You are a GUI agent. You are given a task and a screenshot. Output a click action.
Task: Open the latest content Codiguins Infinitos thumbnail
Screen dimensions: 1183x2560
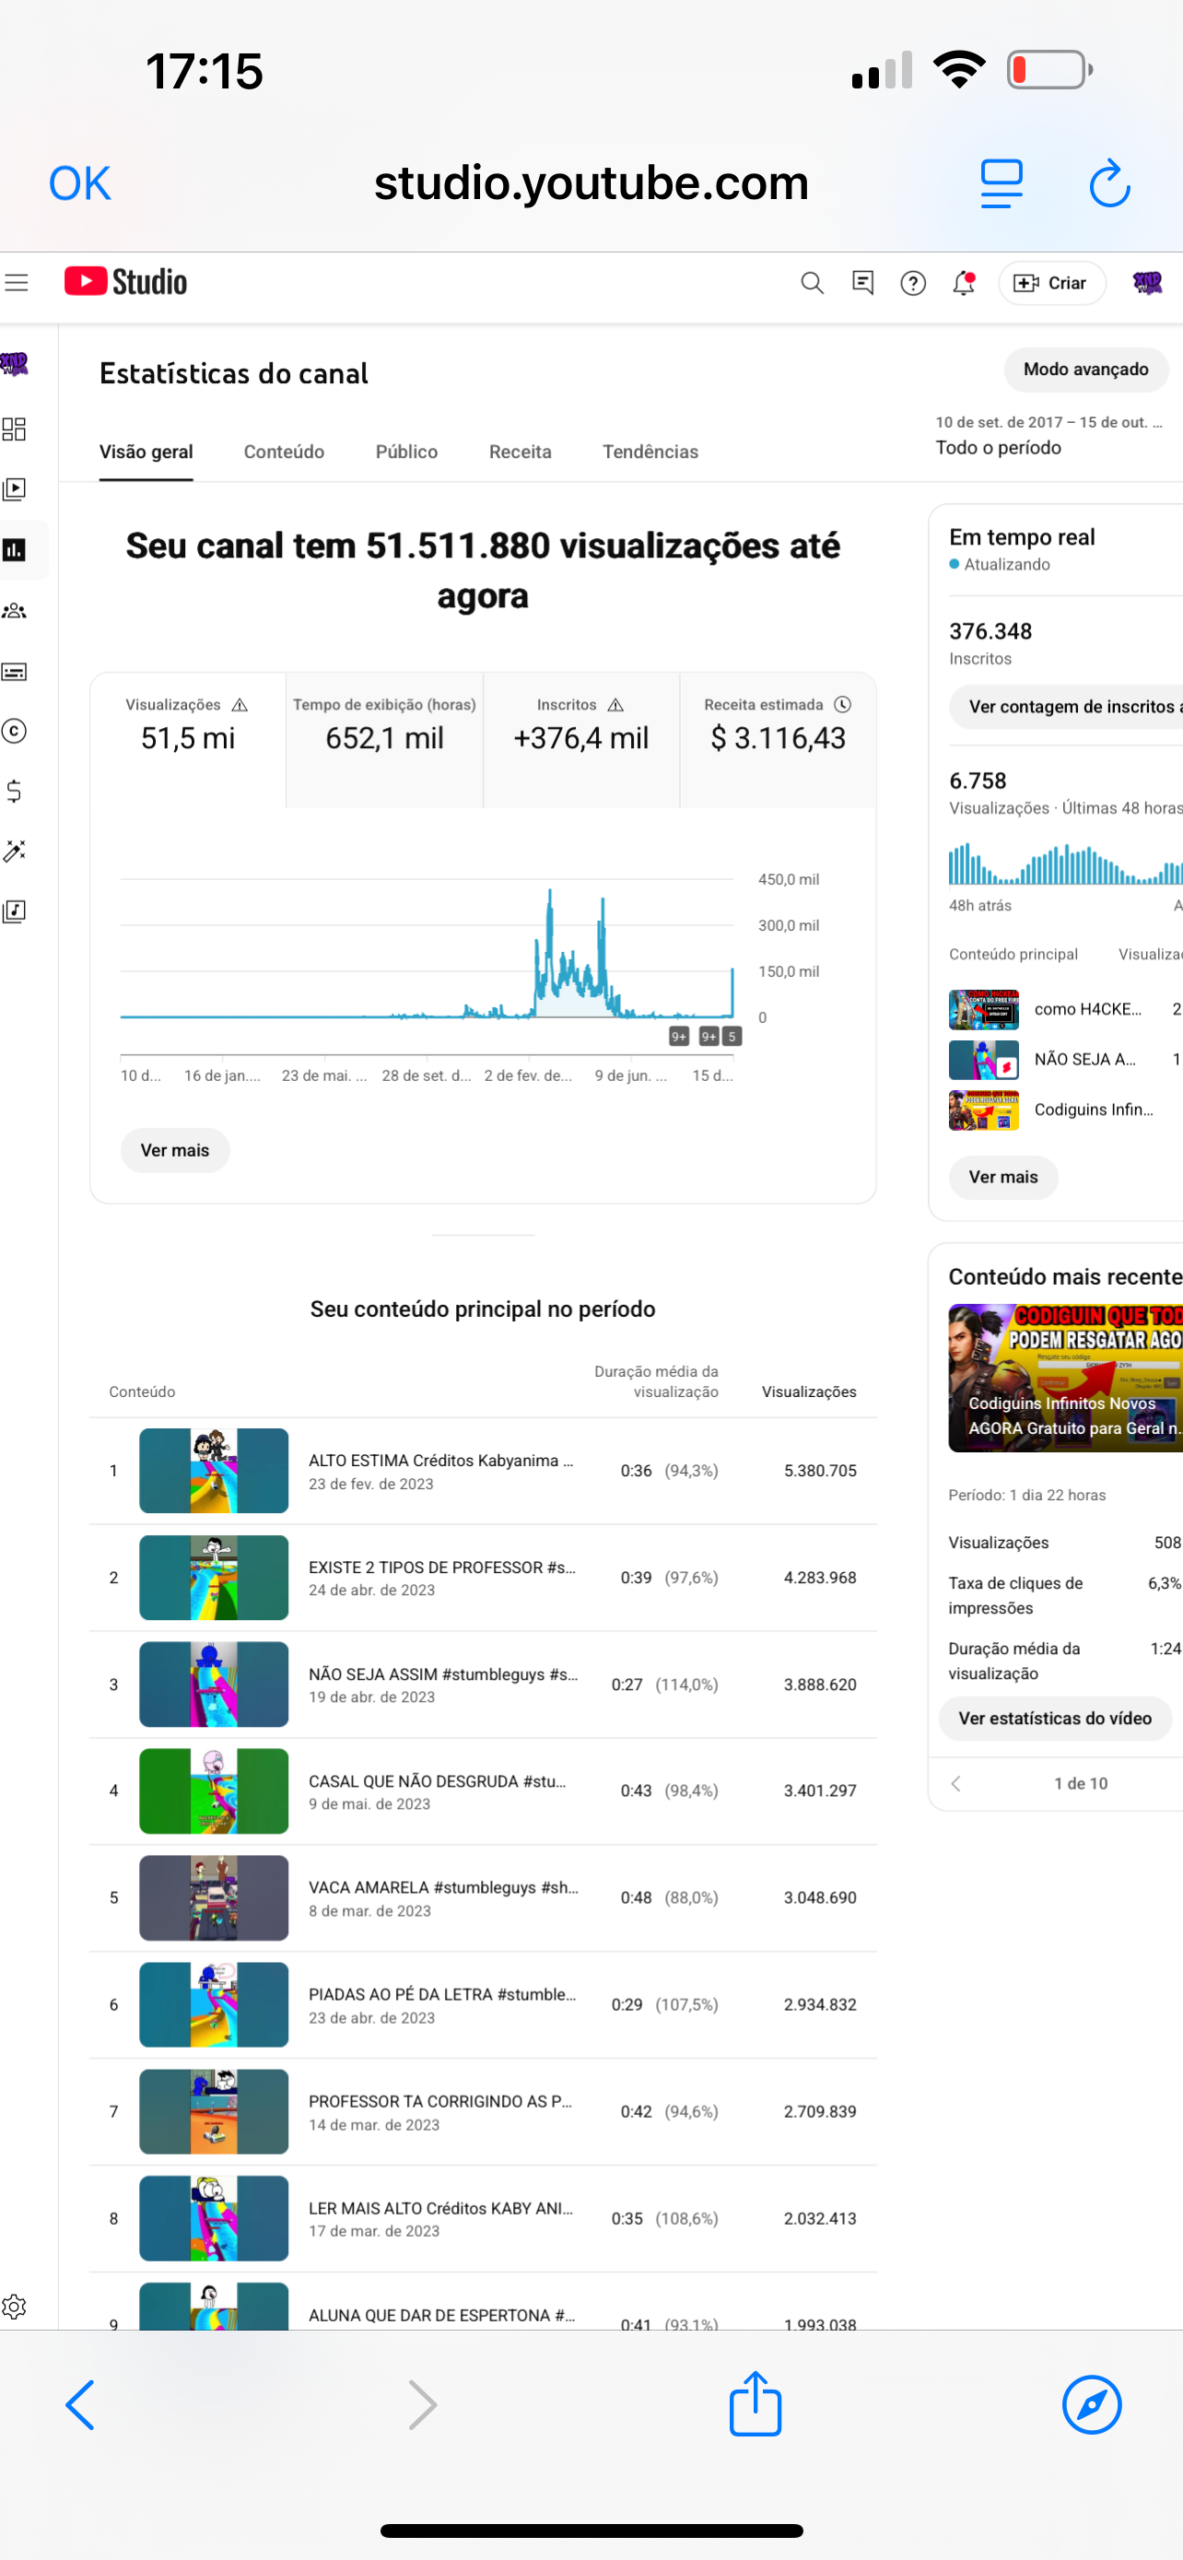[x=1065, y=1379]
